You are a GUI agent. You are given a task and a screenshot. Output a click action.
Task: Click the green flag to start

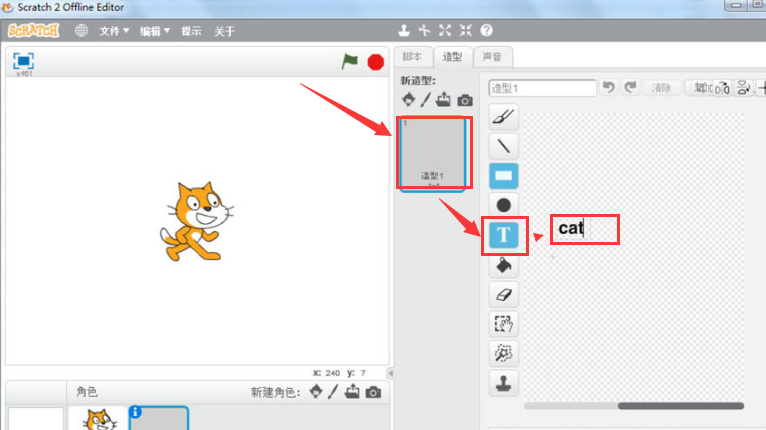click(350, 62)
